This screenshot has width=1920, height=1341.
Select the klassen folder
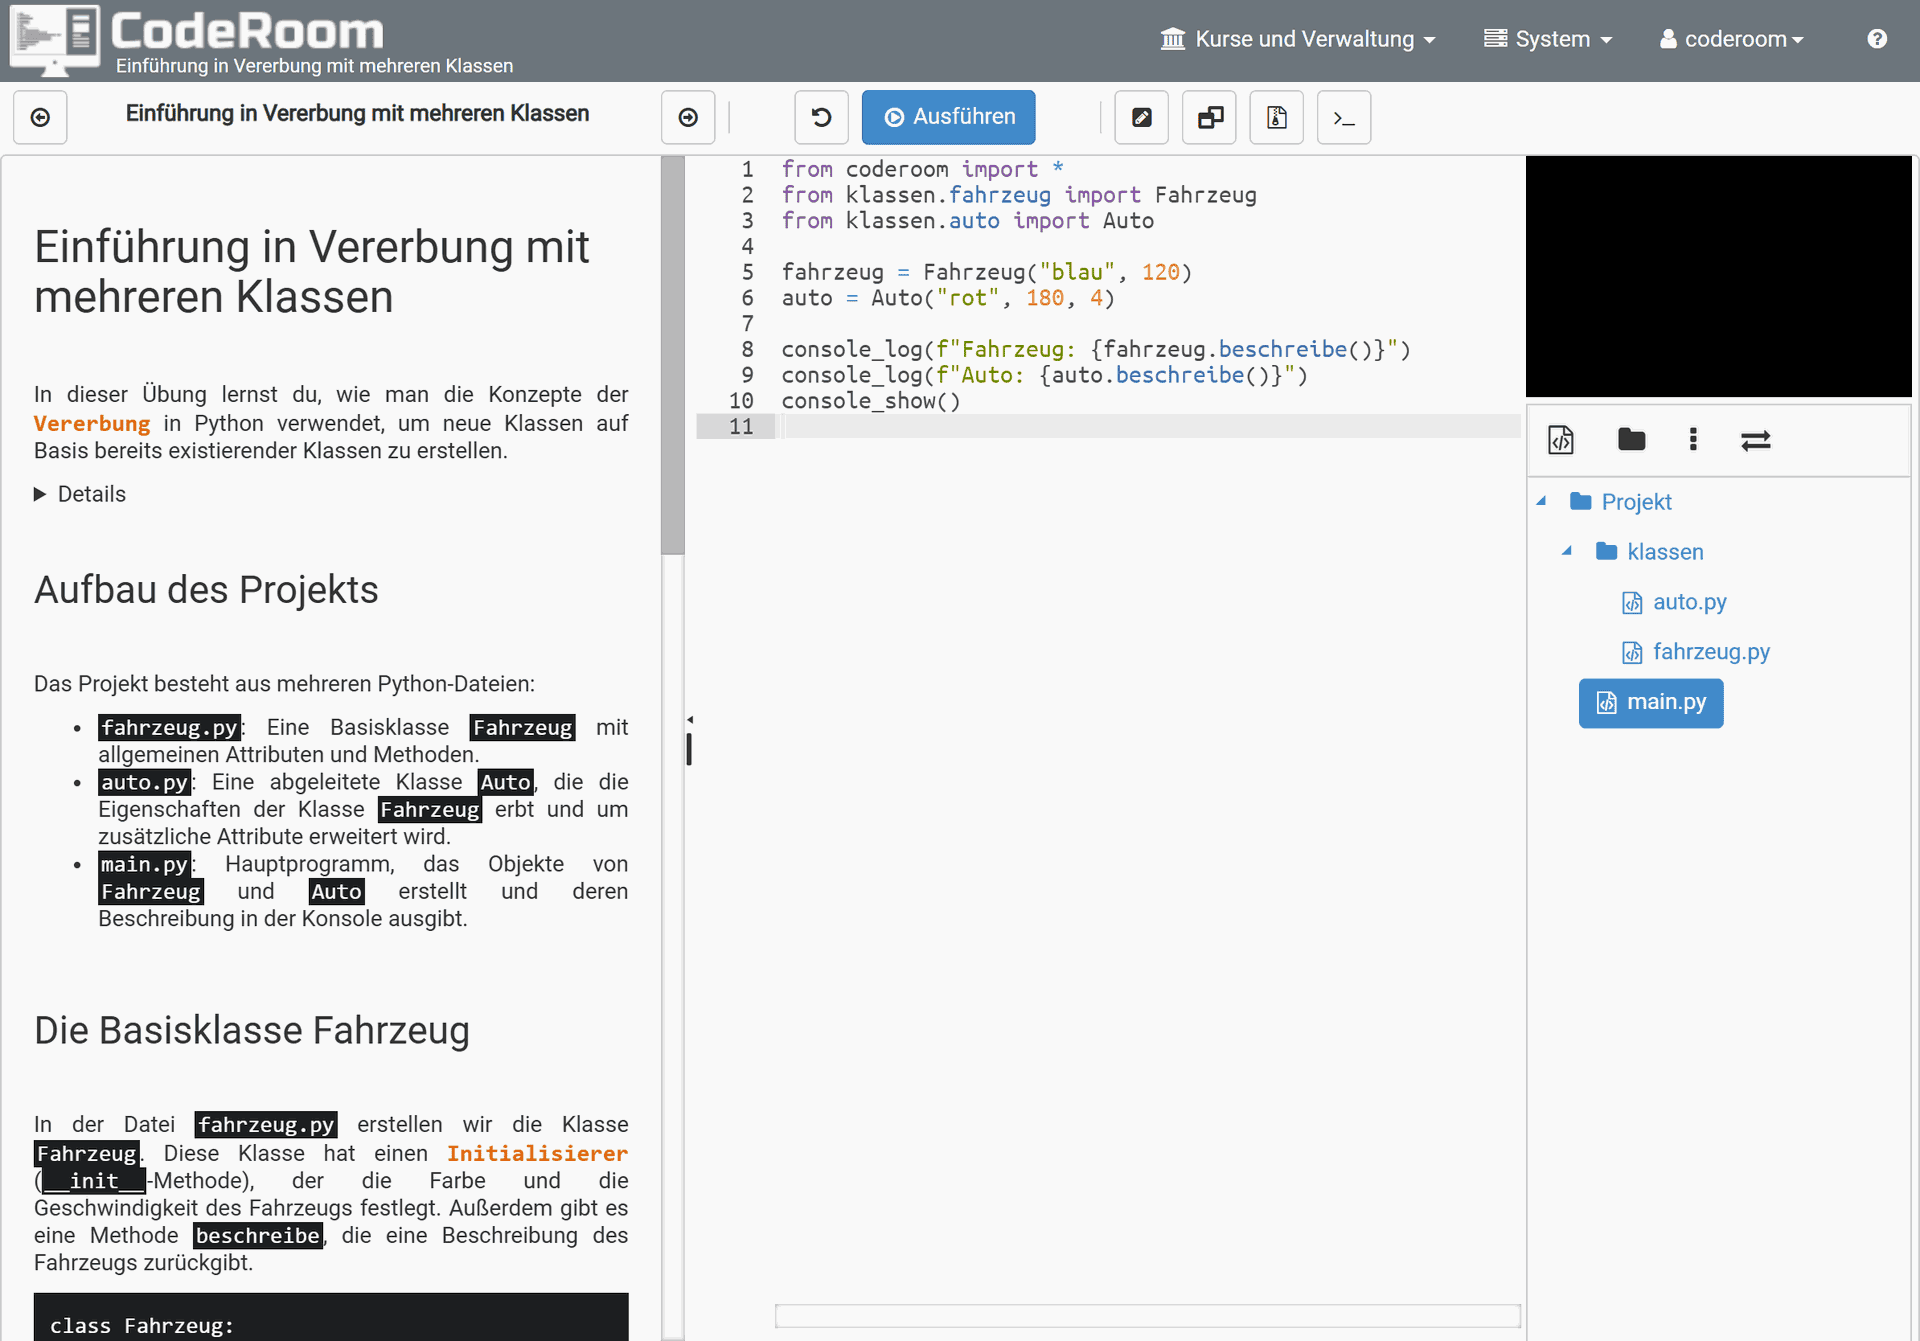tap(1650, 551)
